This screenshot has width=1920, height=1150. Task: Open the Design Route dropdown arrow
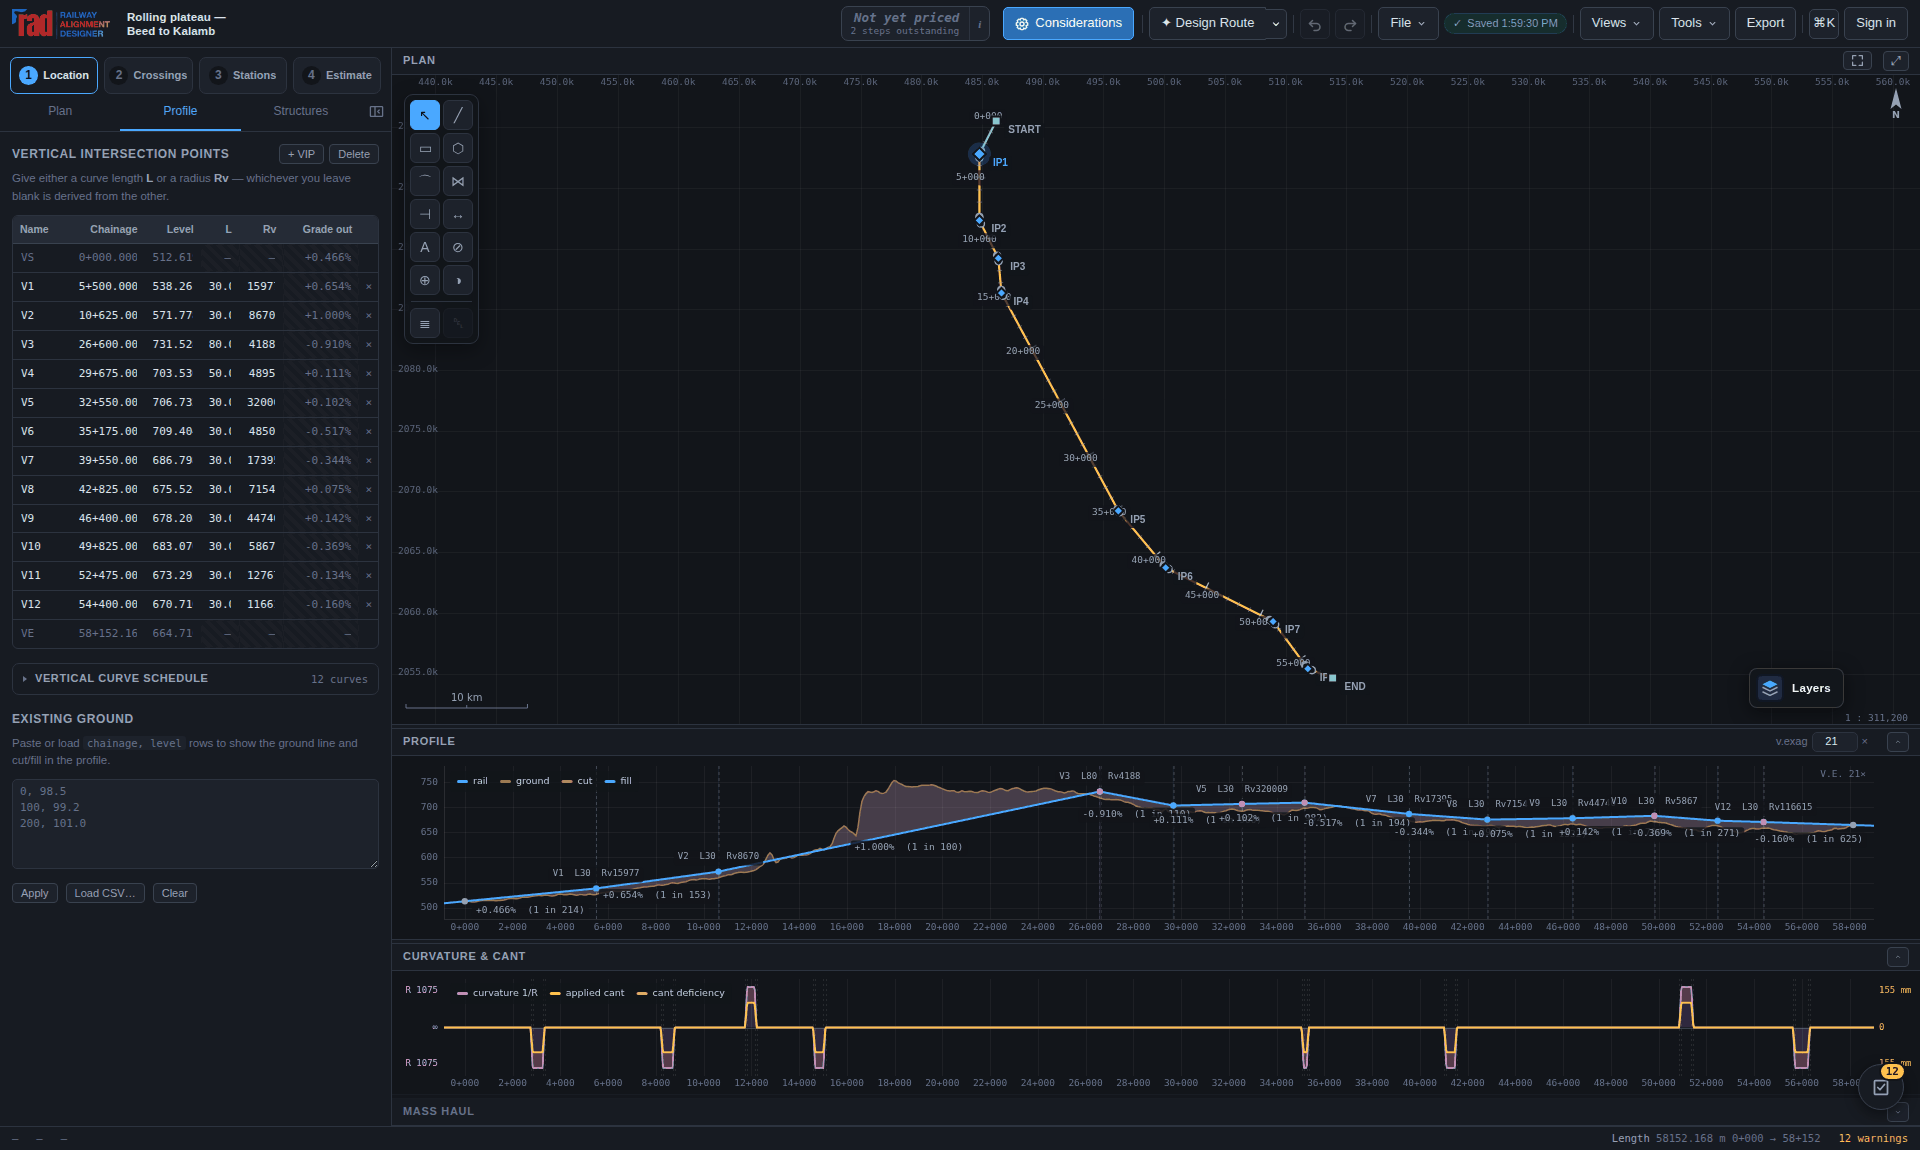click(x=1276, y=24)
